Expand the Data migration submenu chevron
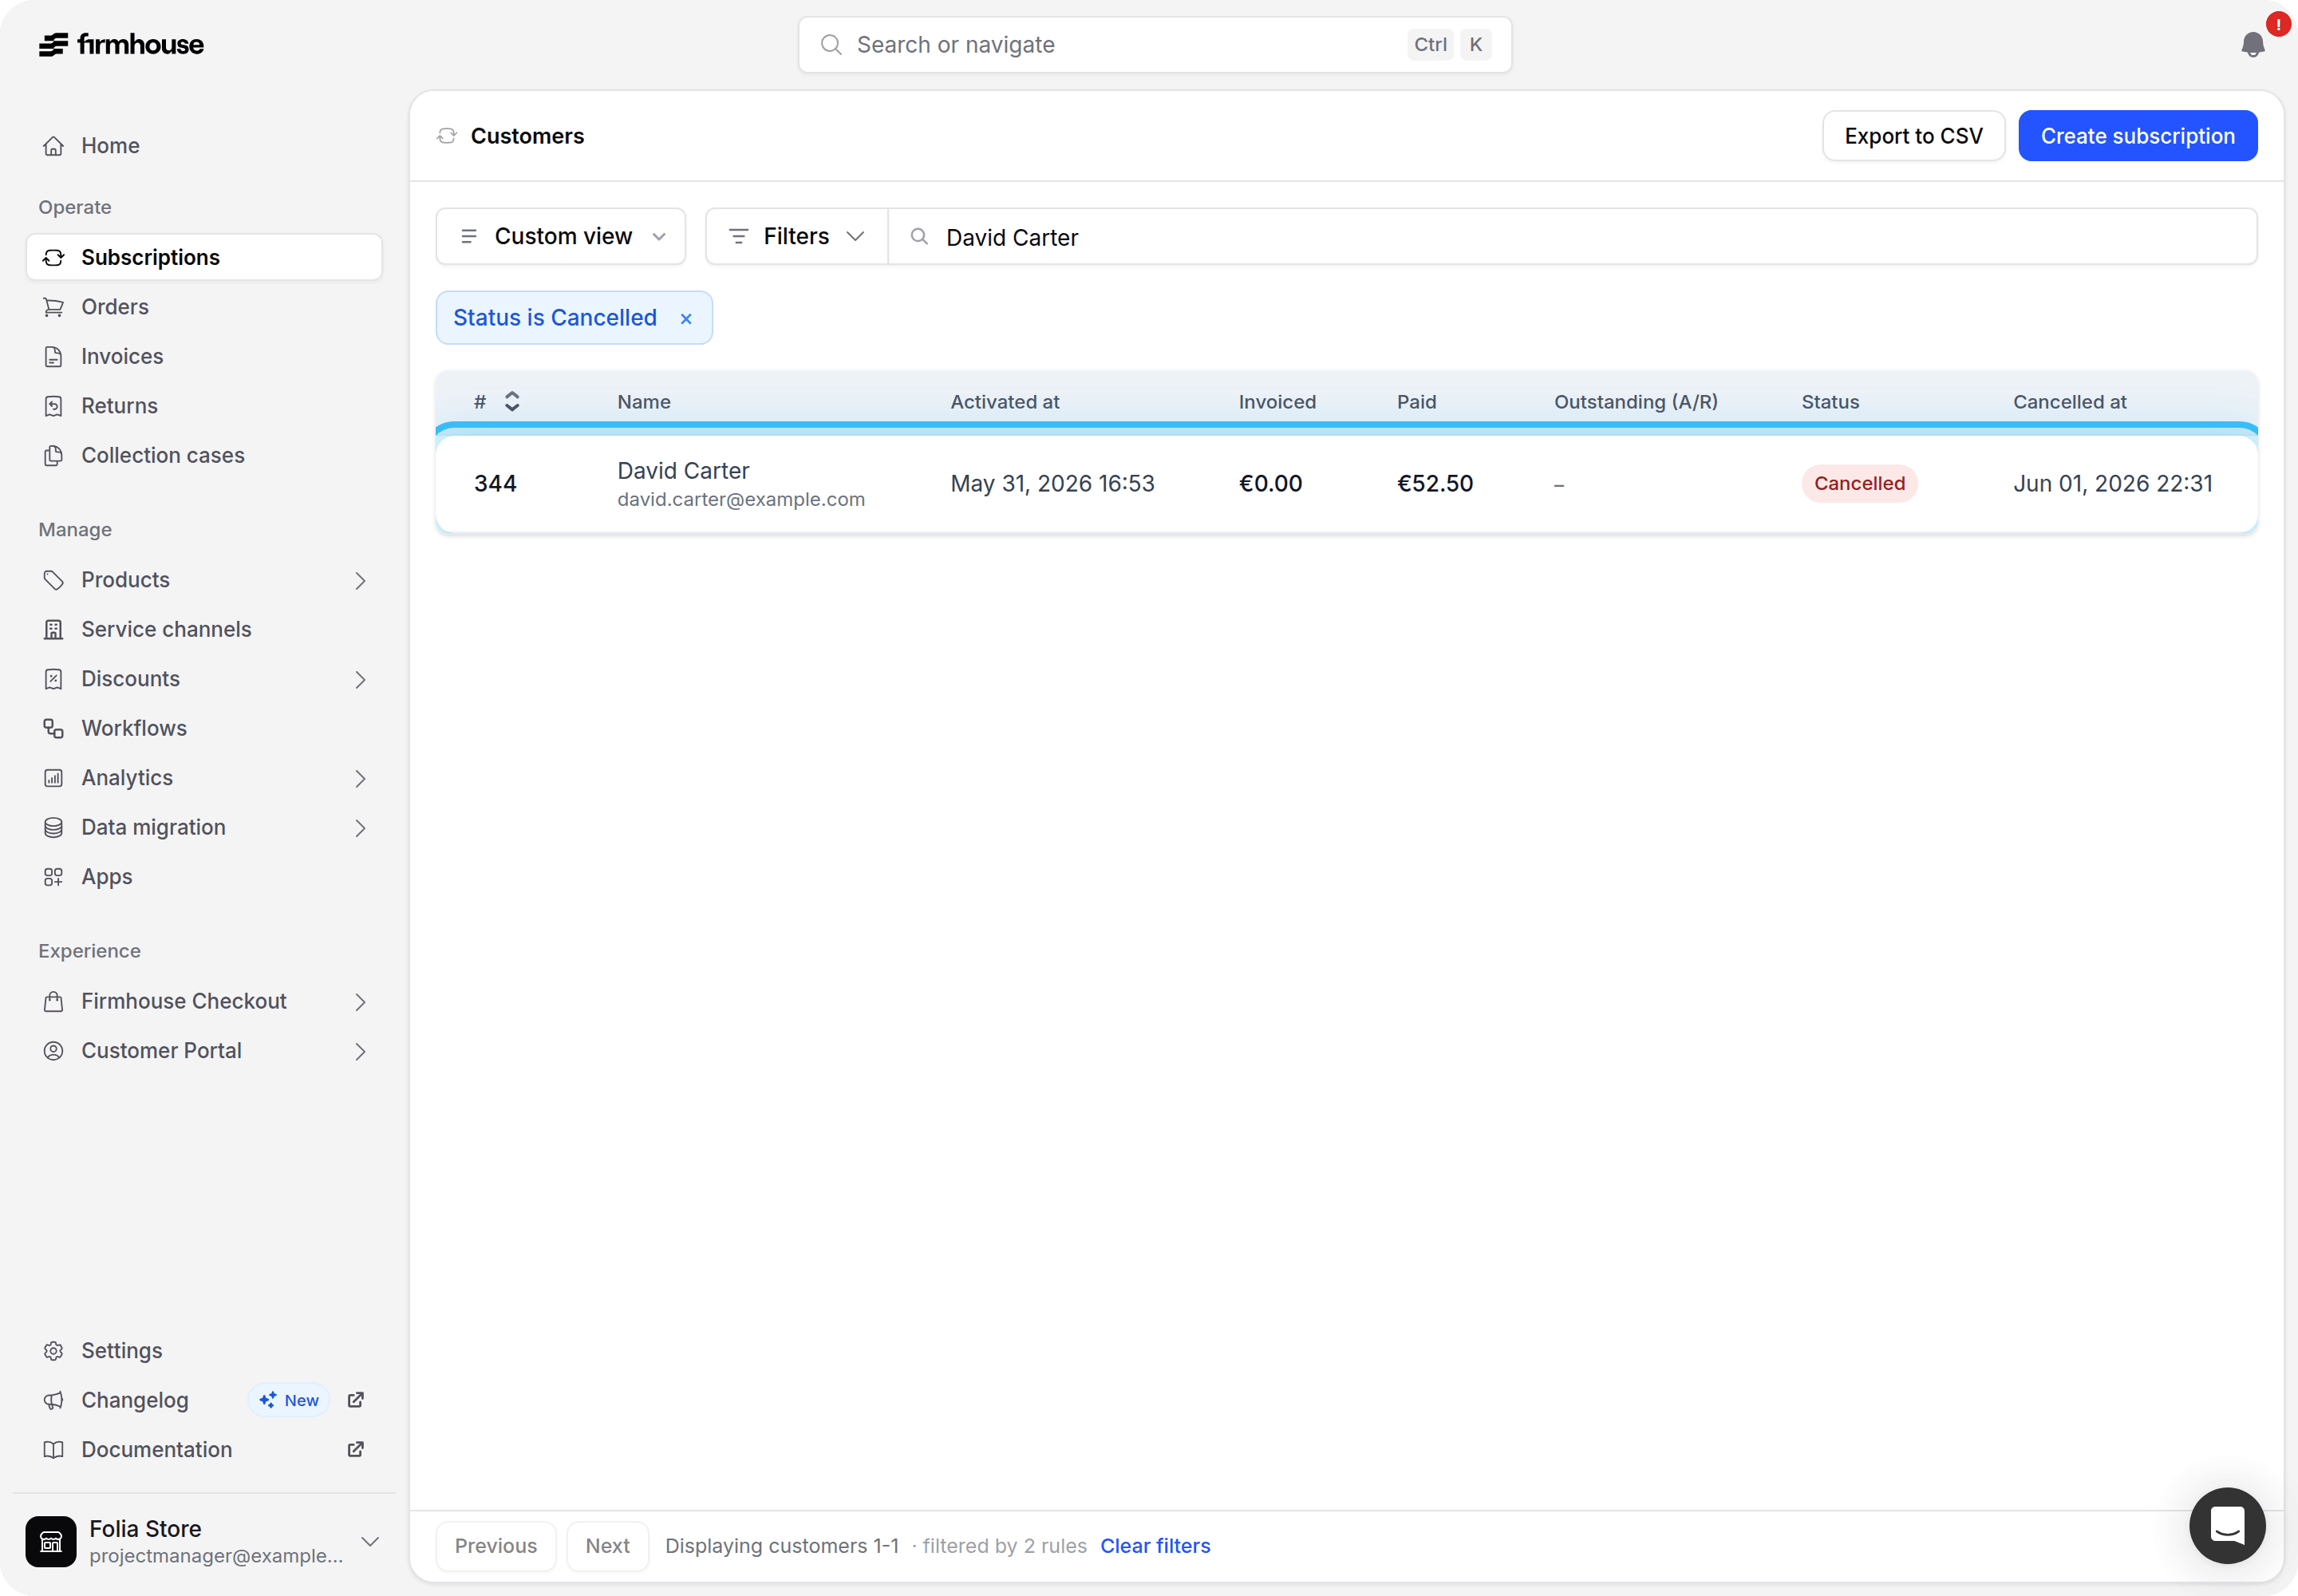The image size is (2298, 1596). [361, 828]
